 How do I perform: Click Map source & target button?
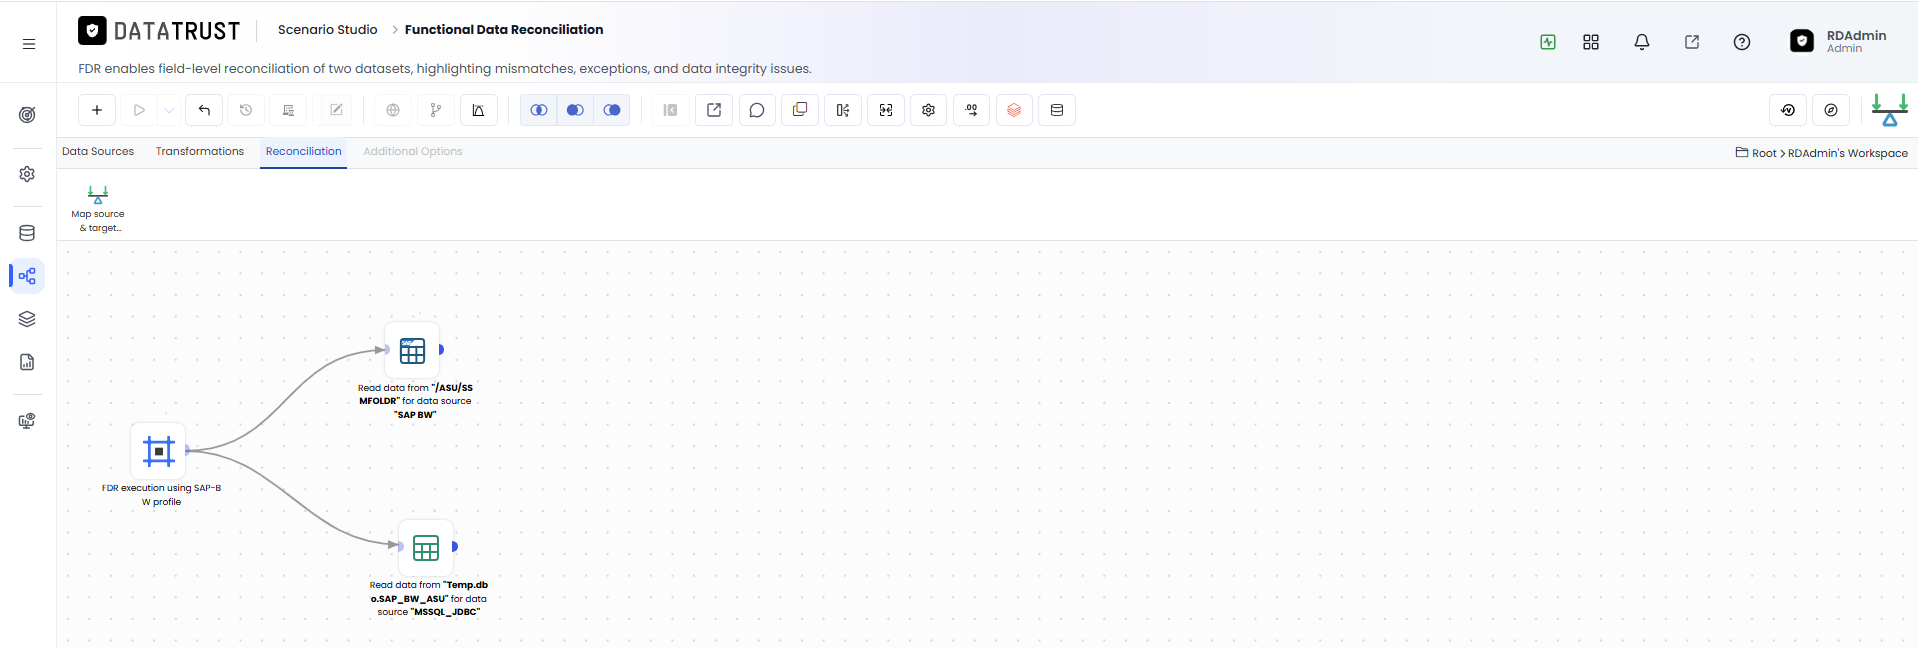pyautogui.click(x=98, y=208)
